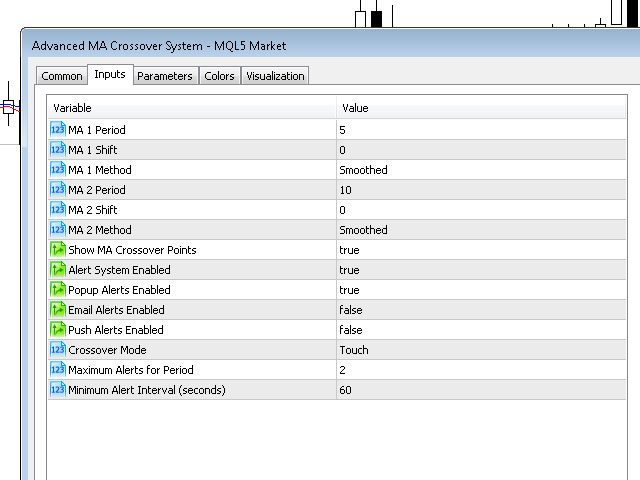Click the integer icon beside Minimum Alert Interval
Viewport: 640px width, 480px height.
[58, 389]
